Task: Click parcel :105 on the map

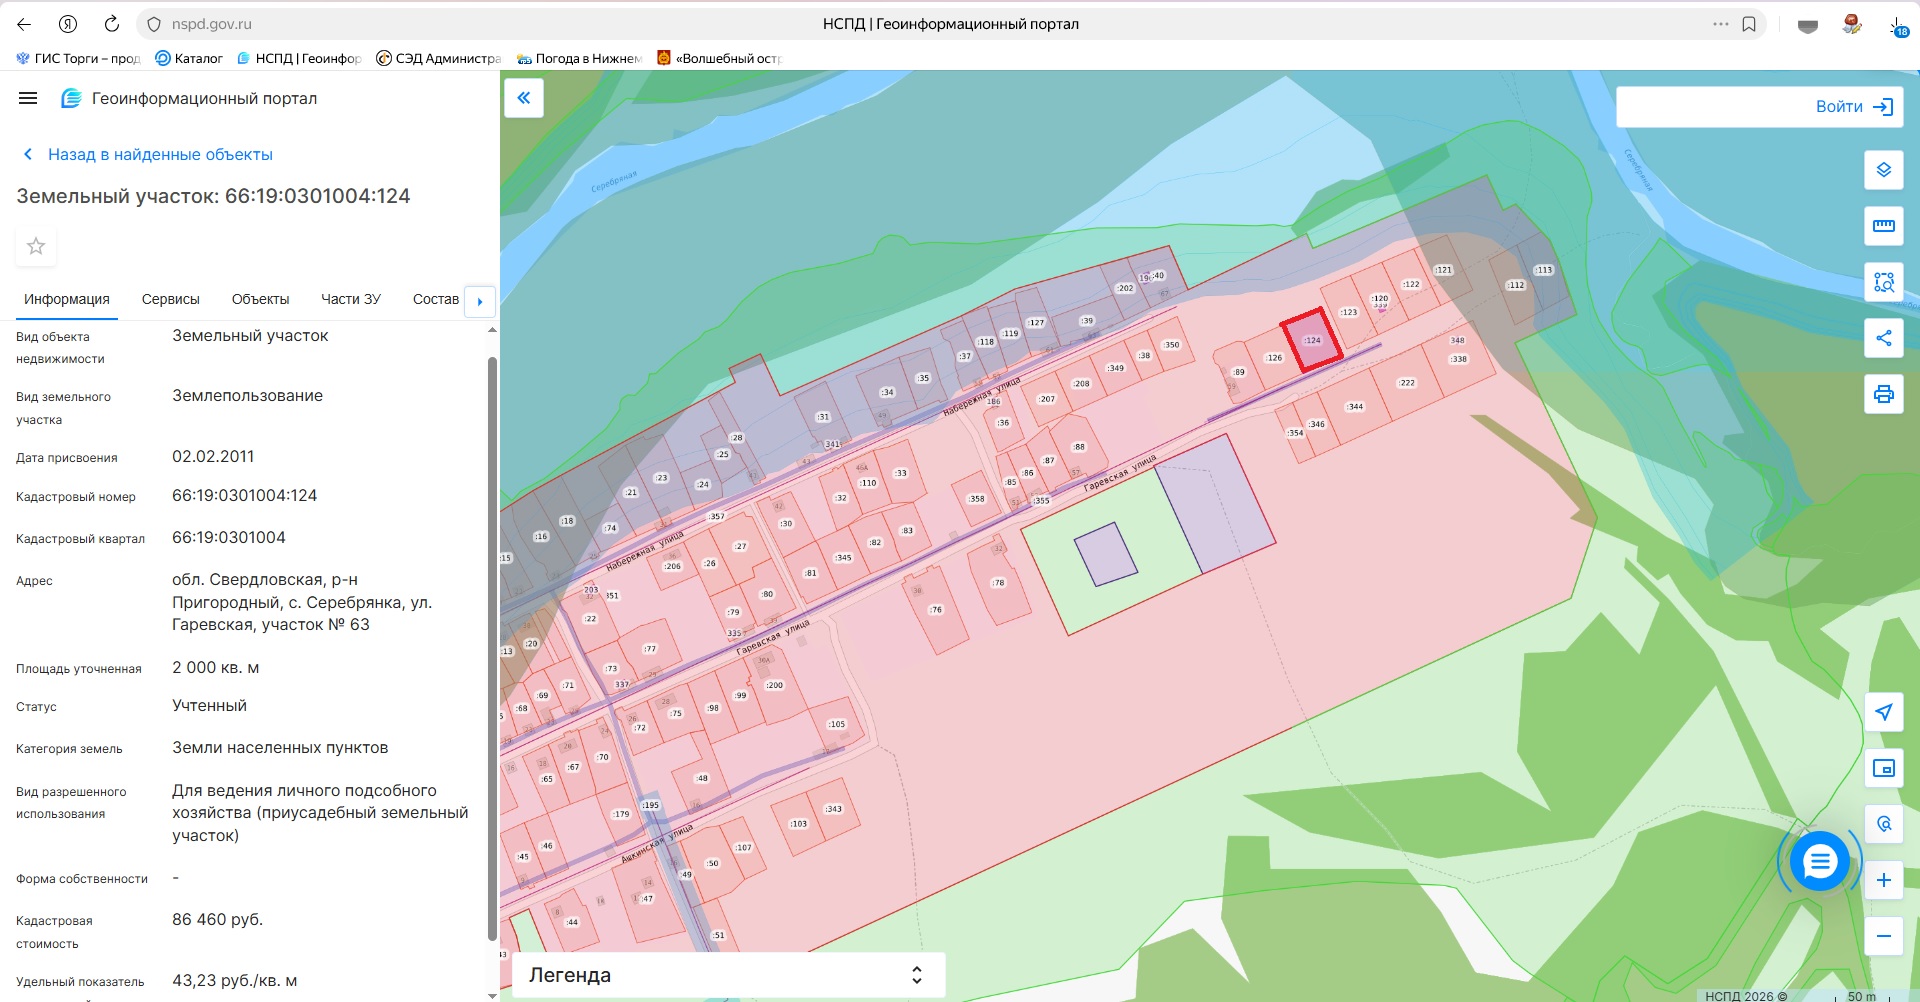Action: pos(836,724)
